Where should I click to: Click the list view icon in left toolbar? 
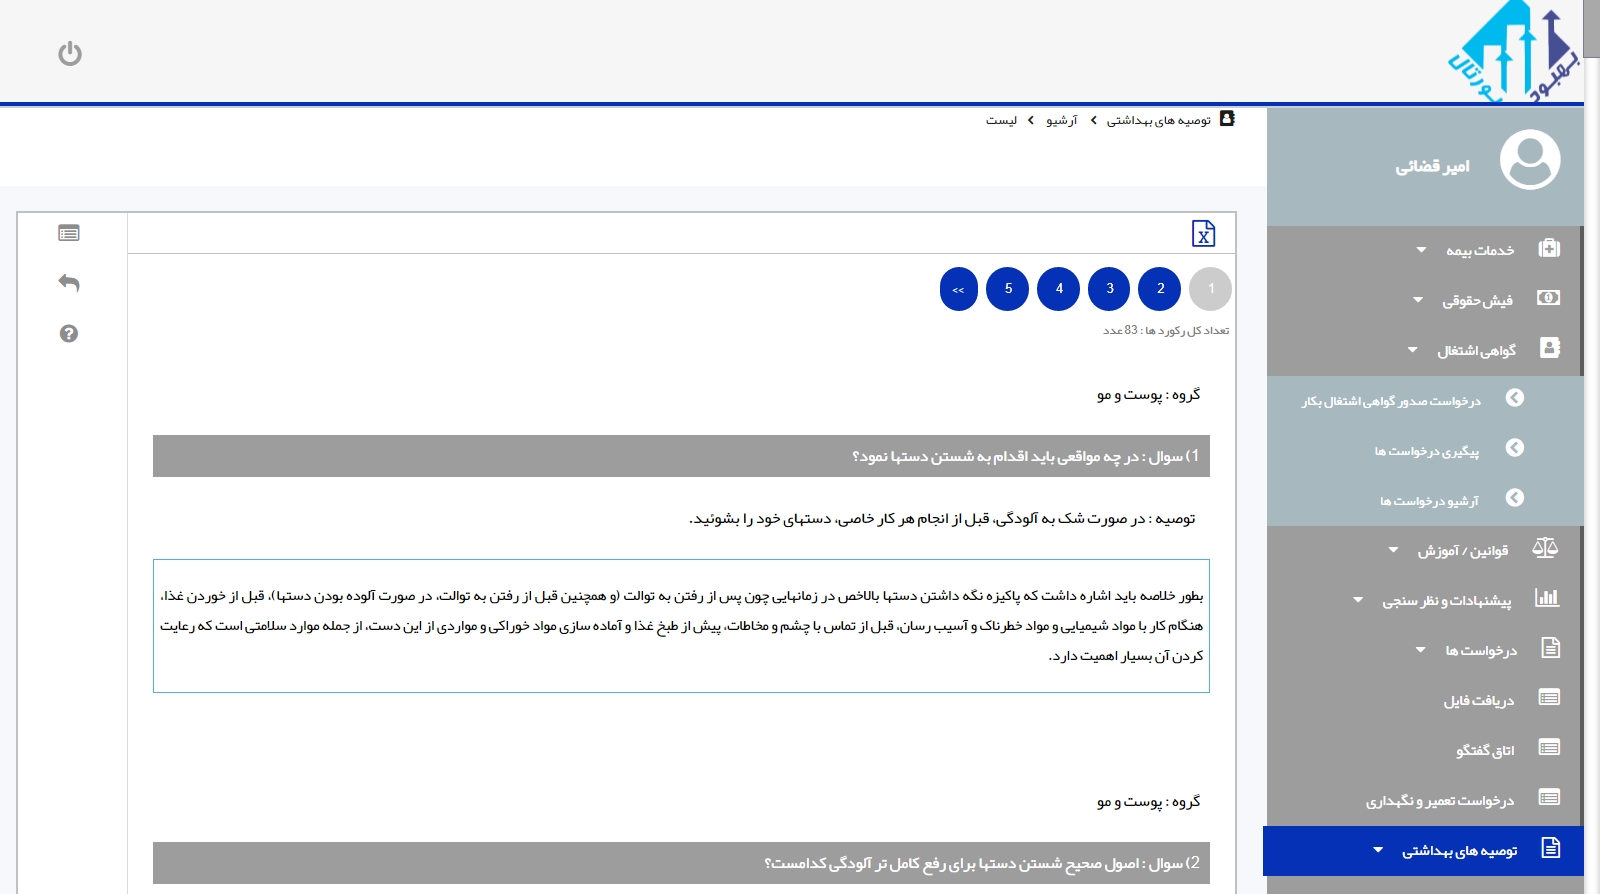[x=69, y=233]
